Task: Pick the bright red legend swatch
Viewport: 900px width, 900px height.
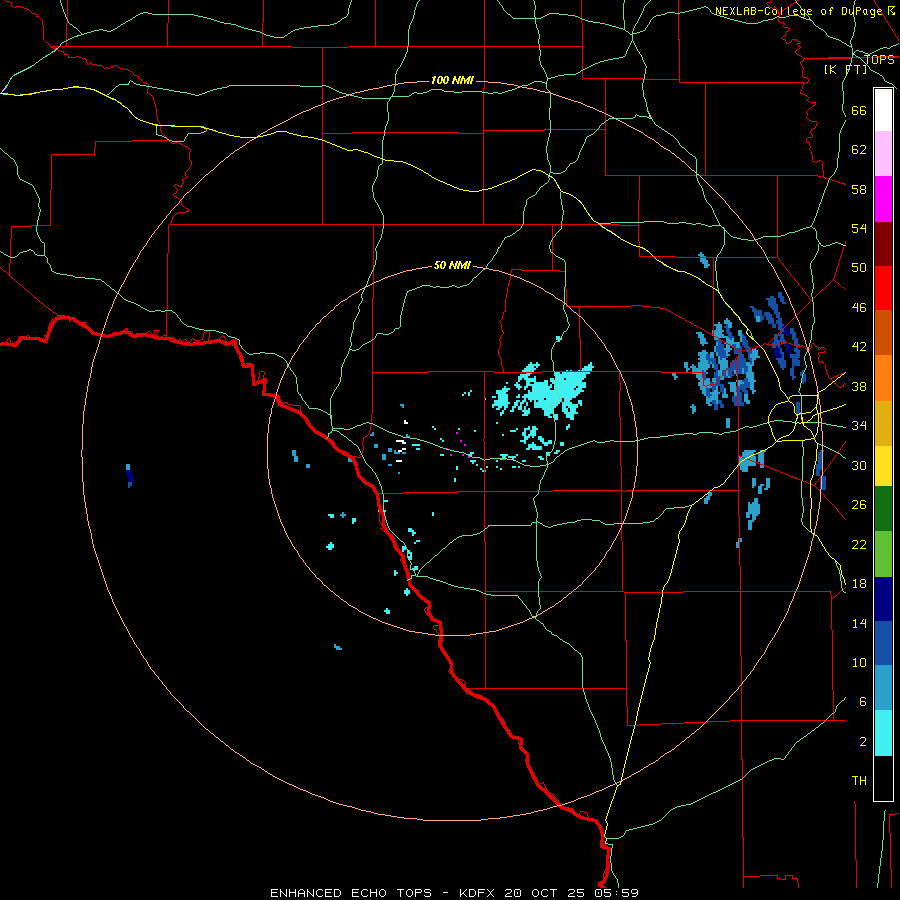Action: tap(883, 288)
